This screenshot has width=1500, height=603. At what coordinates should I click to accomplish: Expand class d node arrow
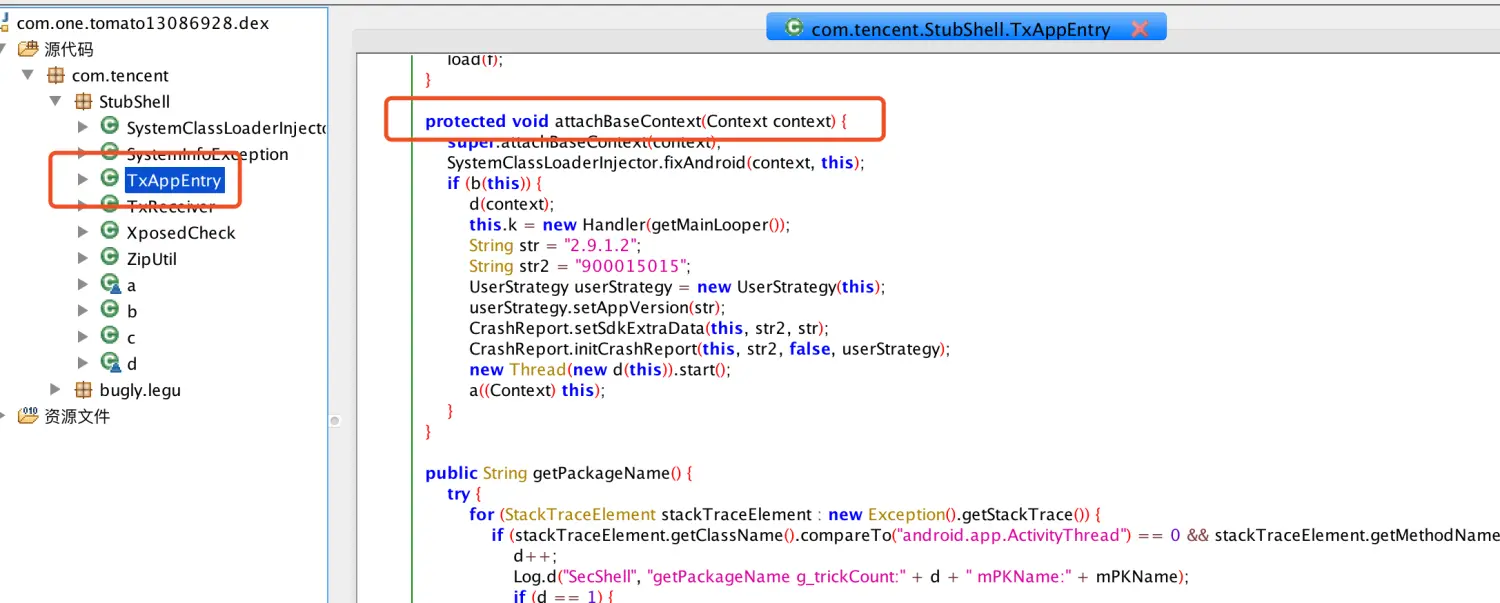pyautogui.click(x=83, y=363)
